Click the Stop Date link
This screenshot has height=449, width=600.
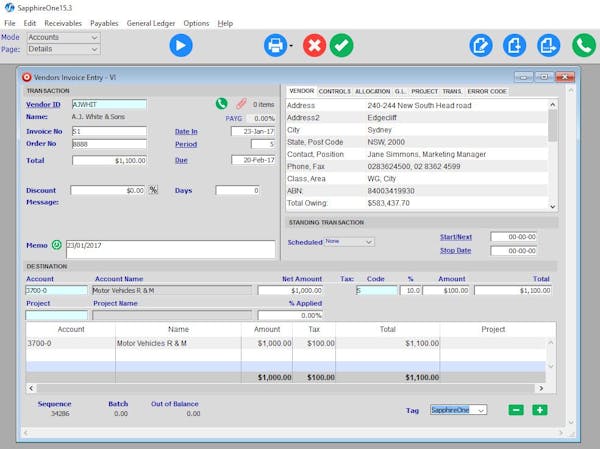455,251
